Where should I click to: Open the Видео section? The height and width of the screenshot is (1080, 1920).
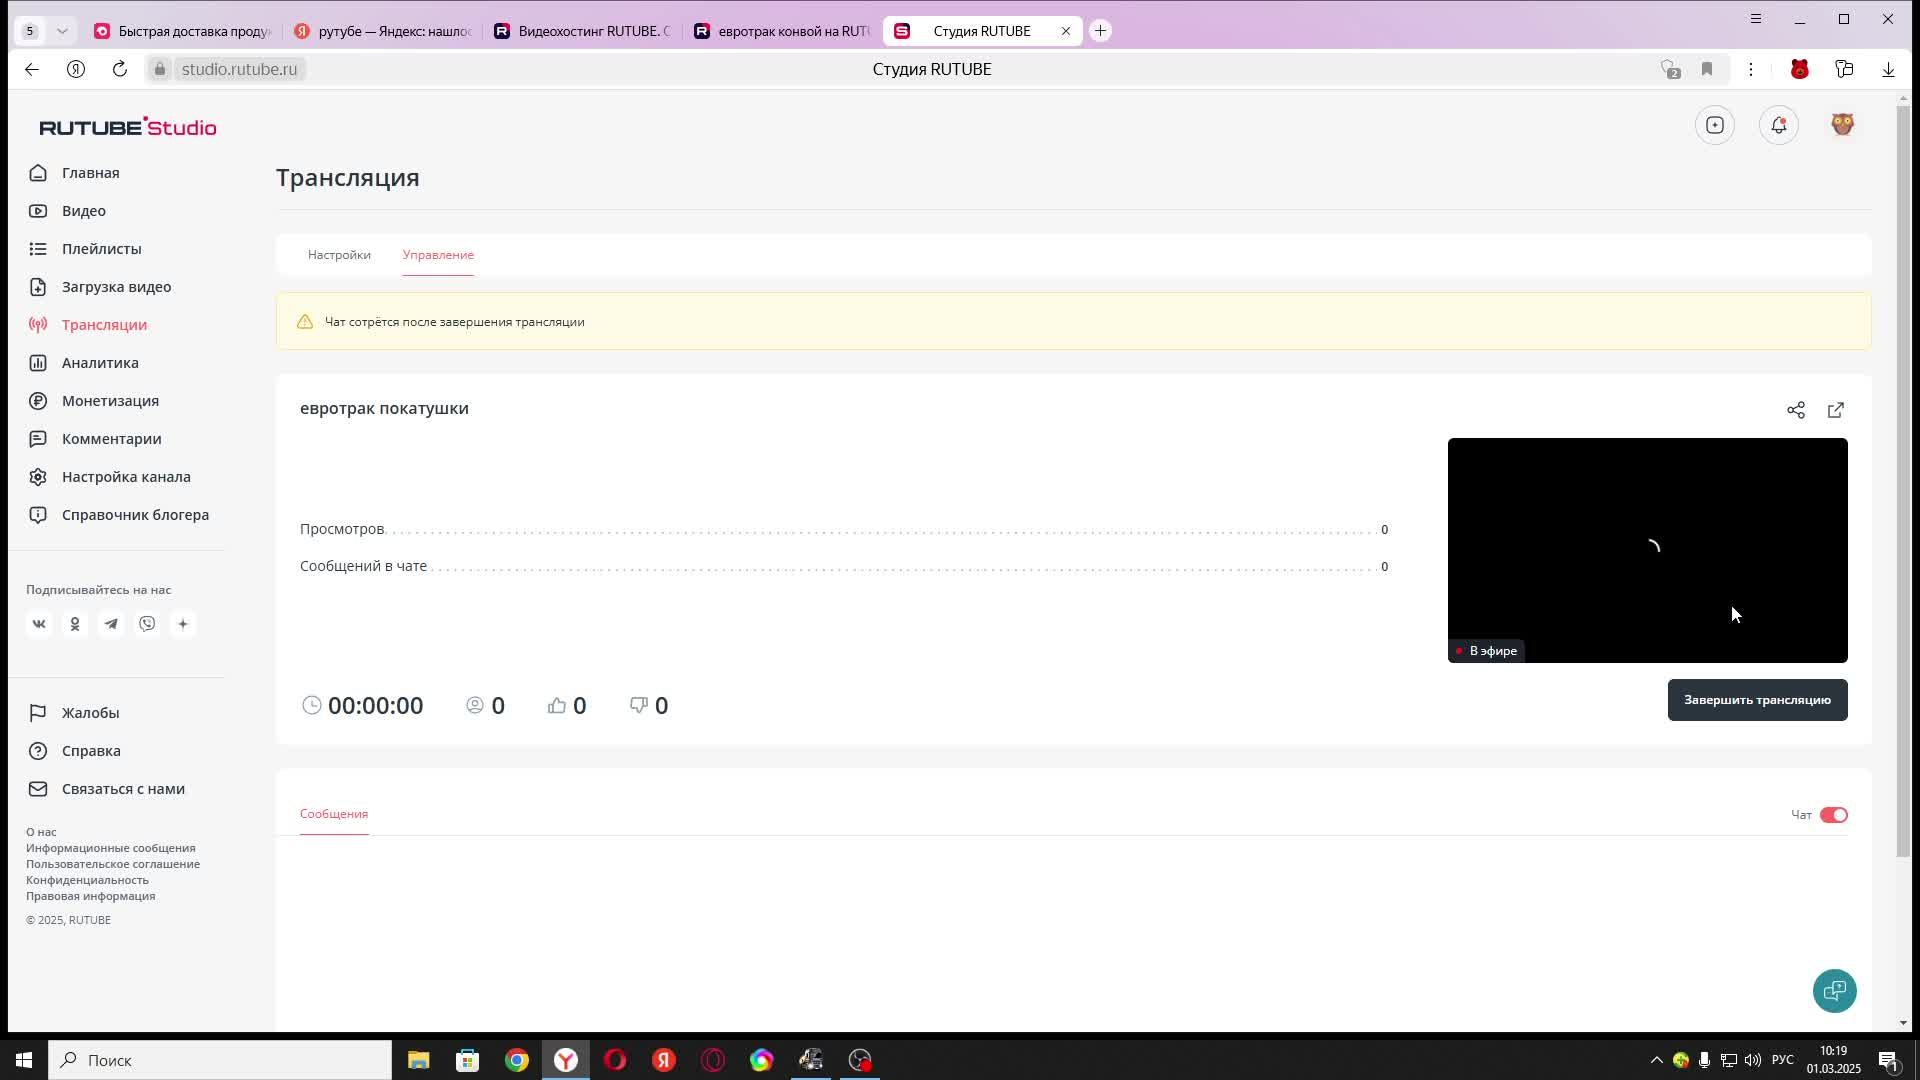tap(84, 211)
